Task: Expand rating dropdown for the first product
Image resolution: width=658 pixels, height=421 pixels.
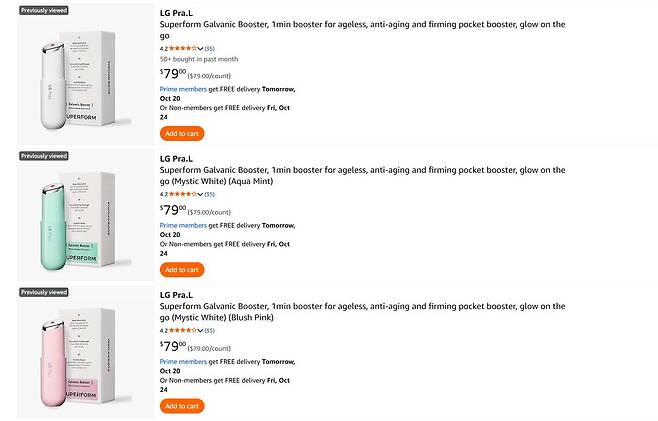Action: pos(201,48)
